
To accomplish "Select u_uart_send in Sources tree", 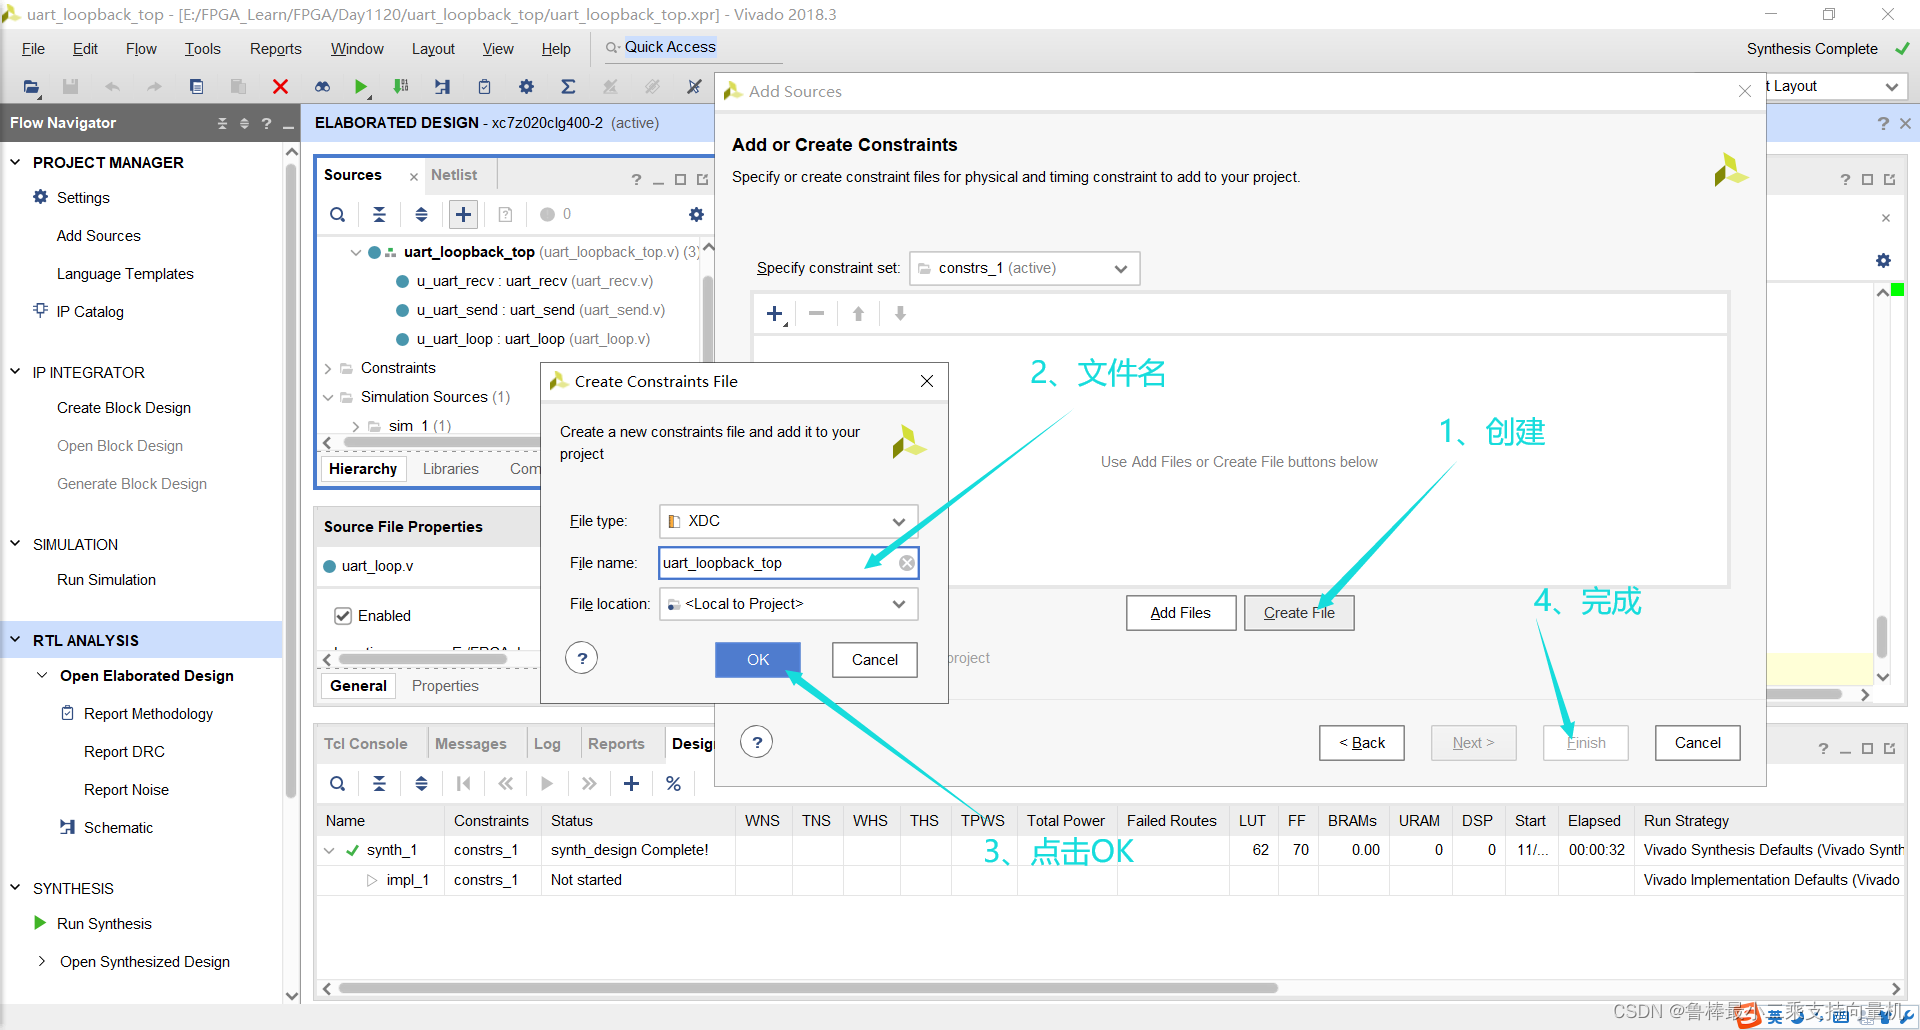I will pos(540,310).
